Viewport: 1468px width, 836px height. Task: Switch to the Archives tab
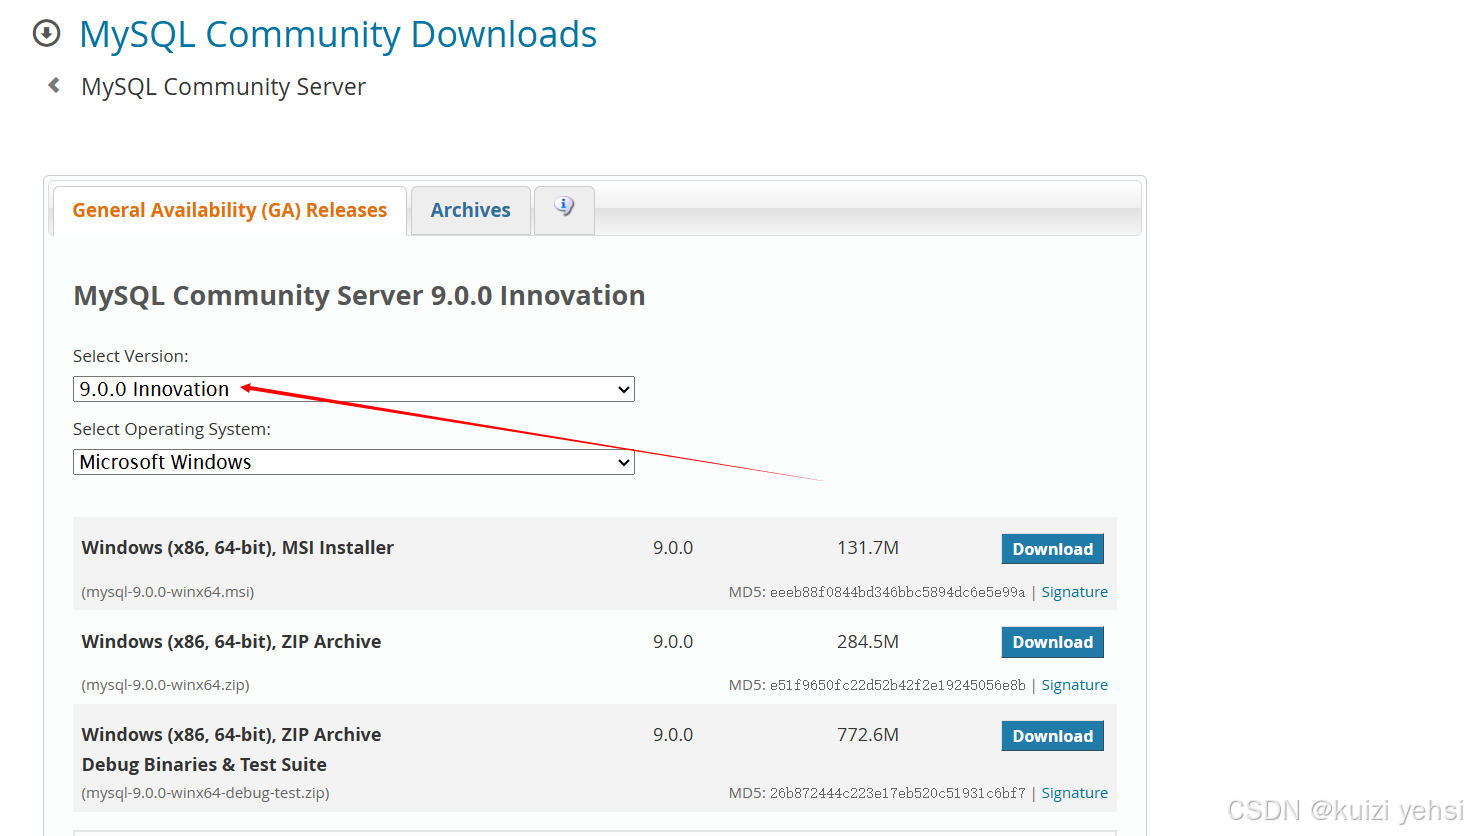470,210
